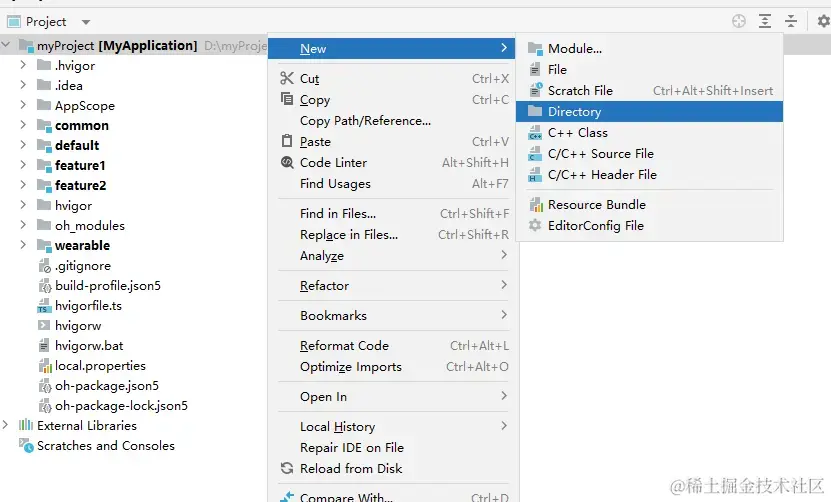
Task: Choose Repair IDE on File
Action: coord(392,448)
